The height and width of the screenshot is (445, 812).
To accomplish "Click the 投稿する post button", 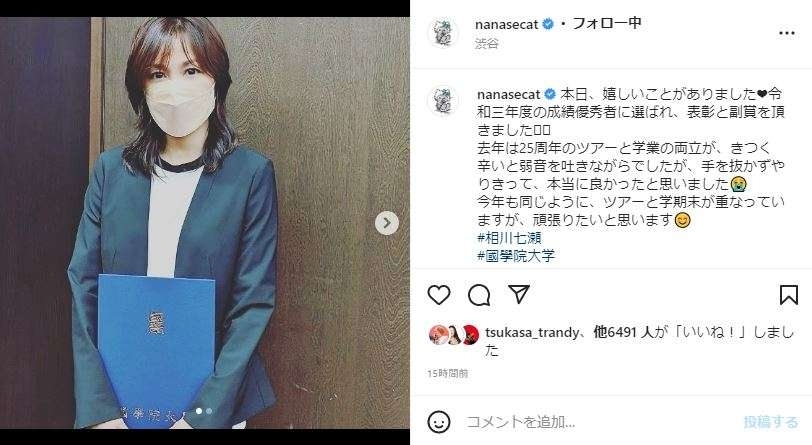I will [771, 422].
